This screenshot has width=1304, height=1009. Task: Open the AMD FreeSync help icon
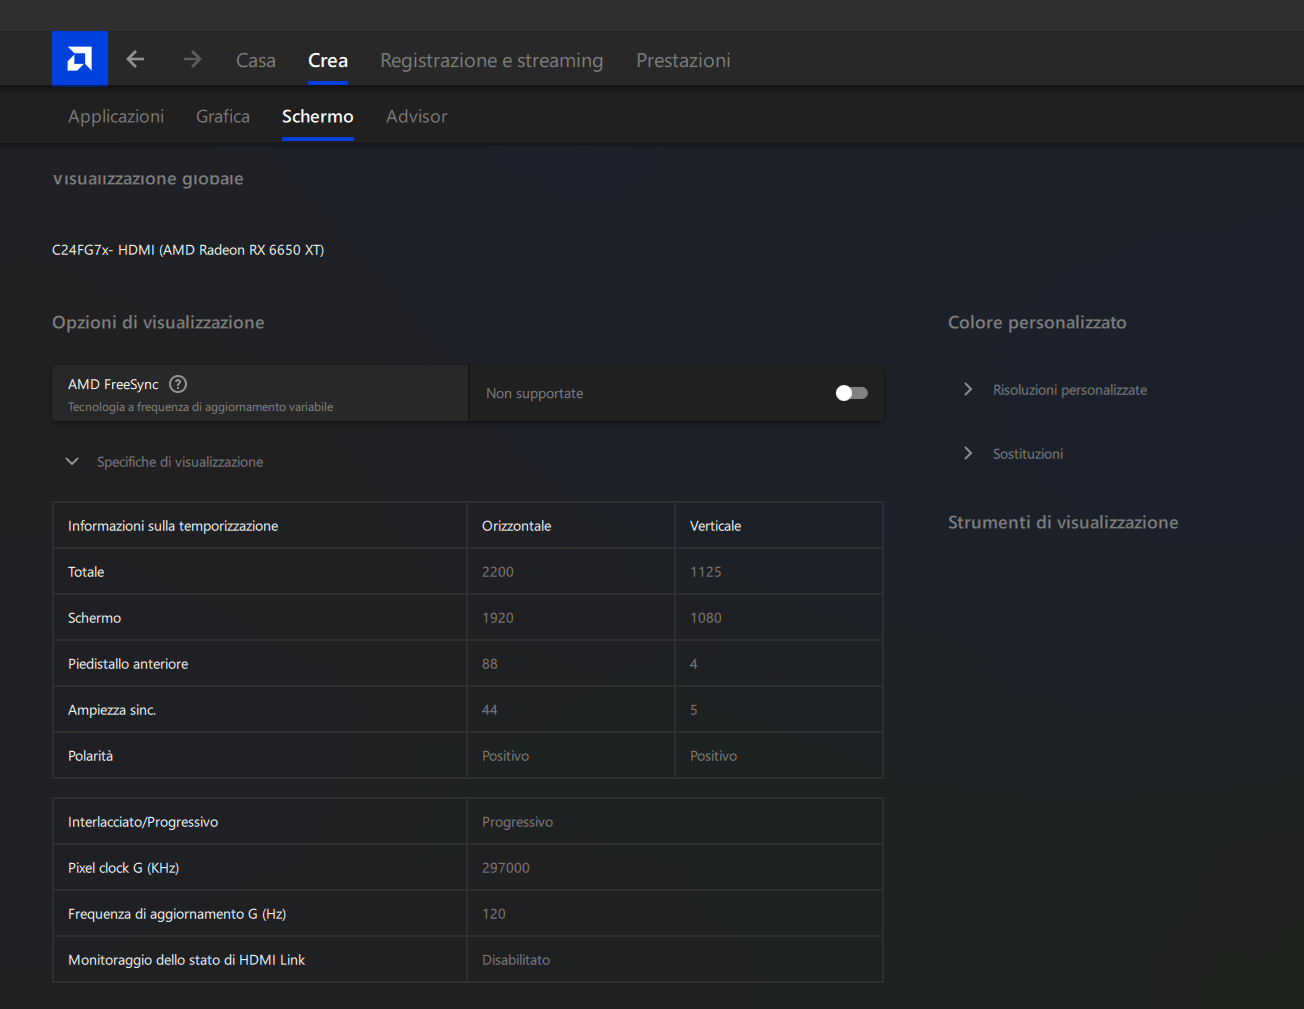coord(178,384)
